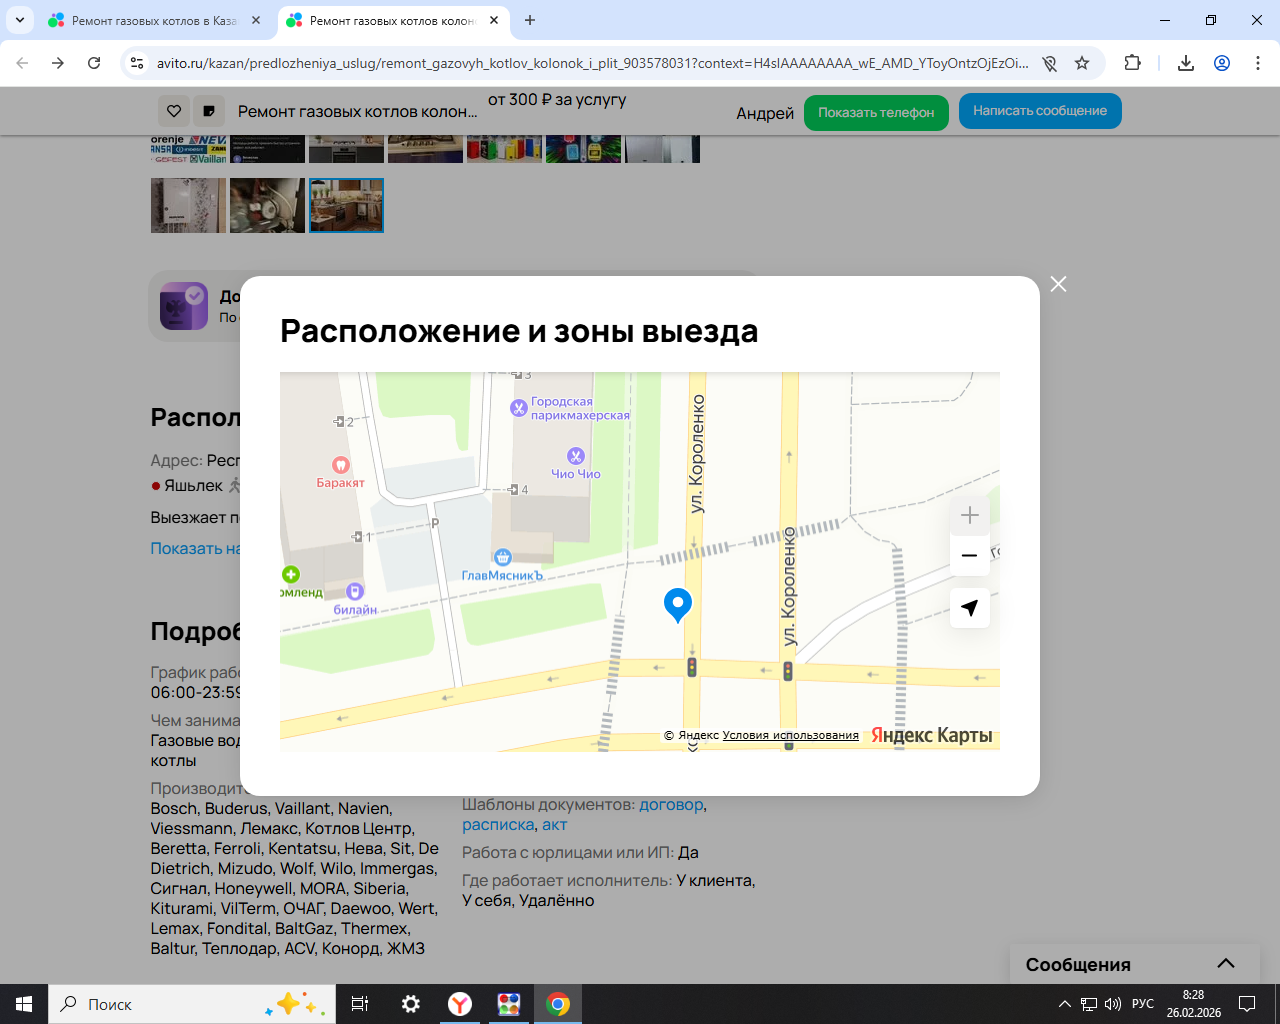Zoom out on the Yandex map
This screenshot has height=1024, width=1280.
(969, 556)
